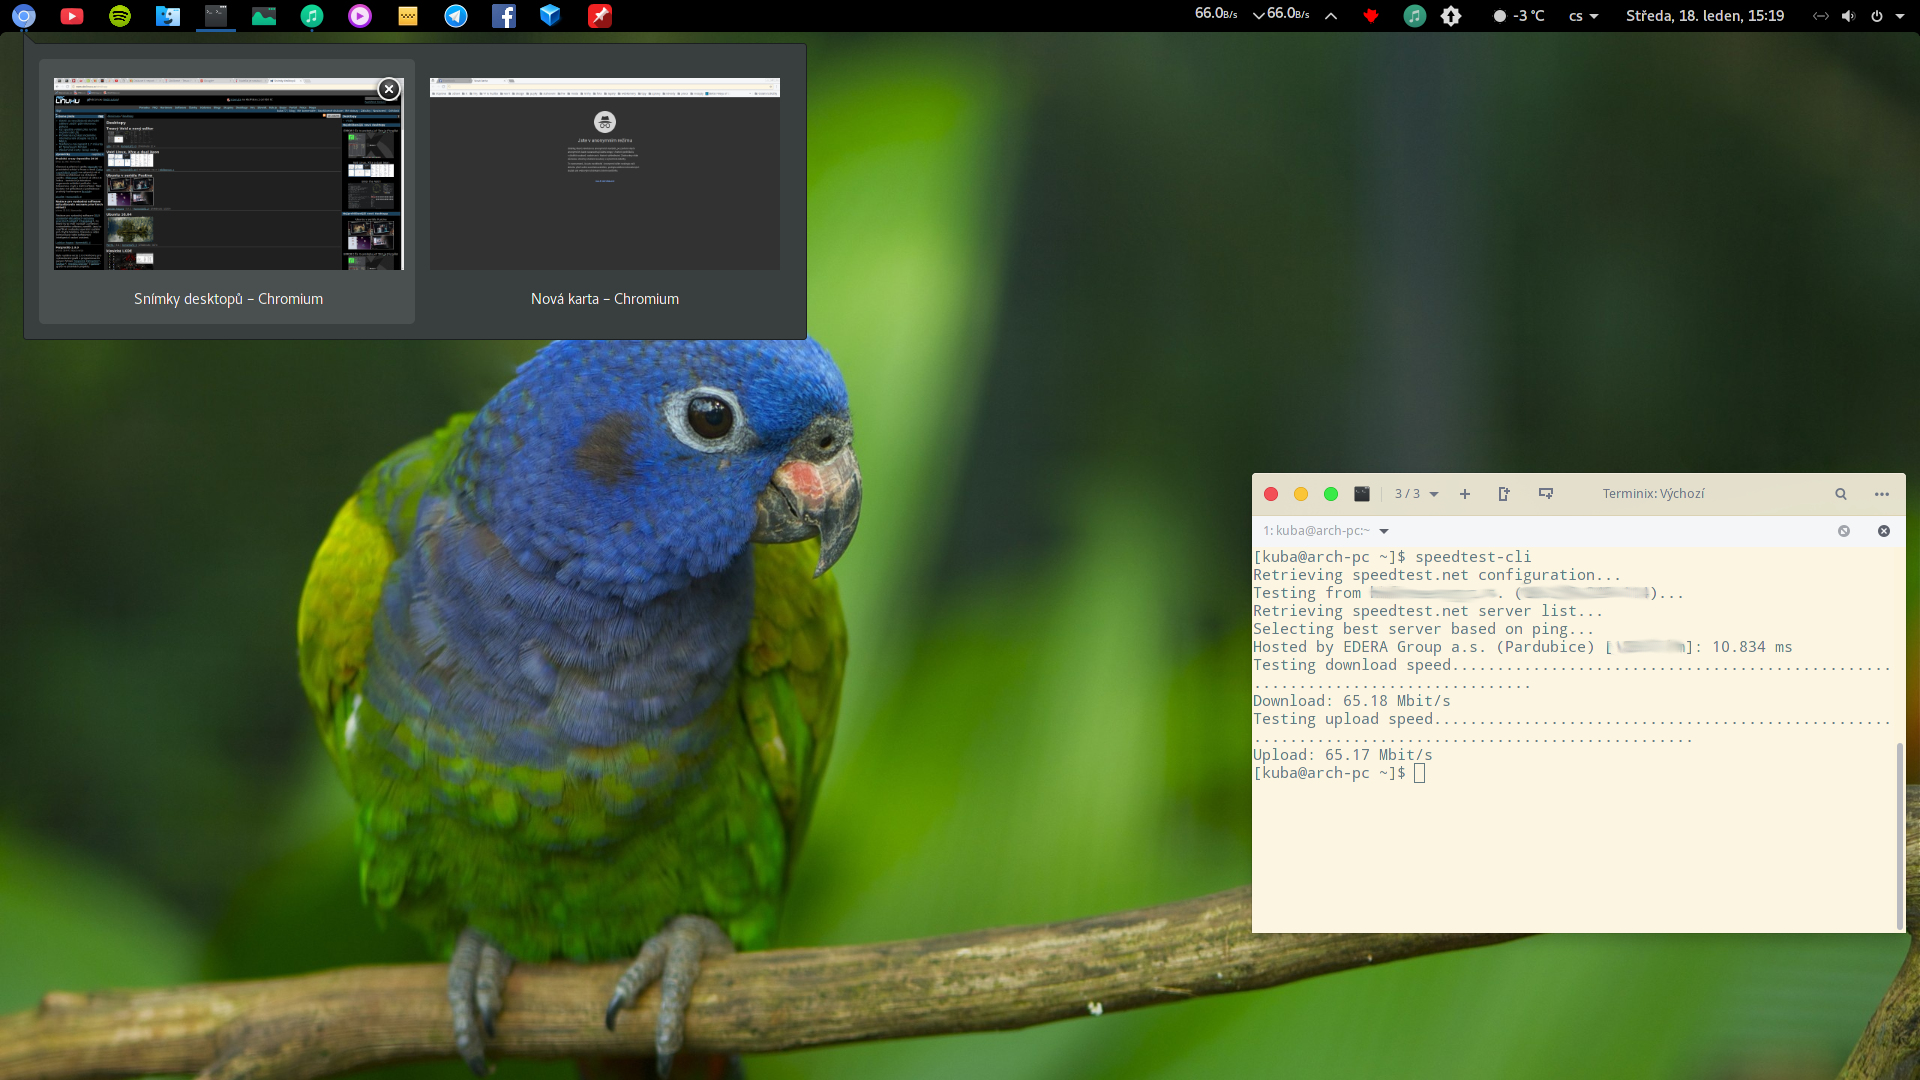Click the terminal prompt cursor line

(1339, 773)
